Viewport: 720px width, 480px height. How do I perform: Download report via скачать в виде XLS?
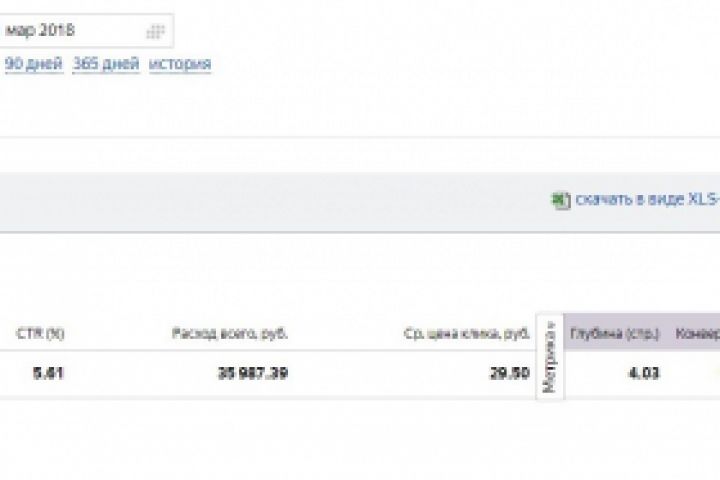[x=647, y=200]
